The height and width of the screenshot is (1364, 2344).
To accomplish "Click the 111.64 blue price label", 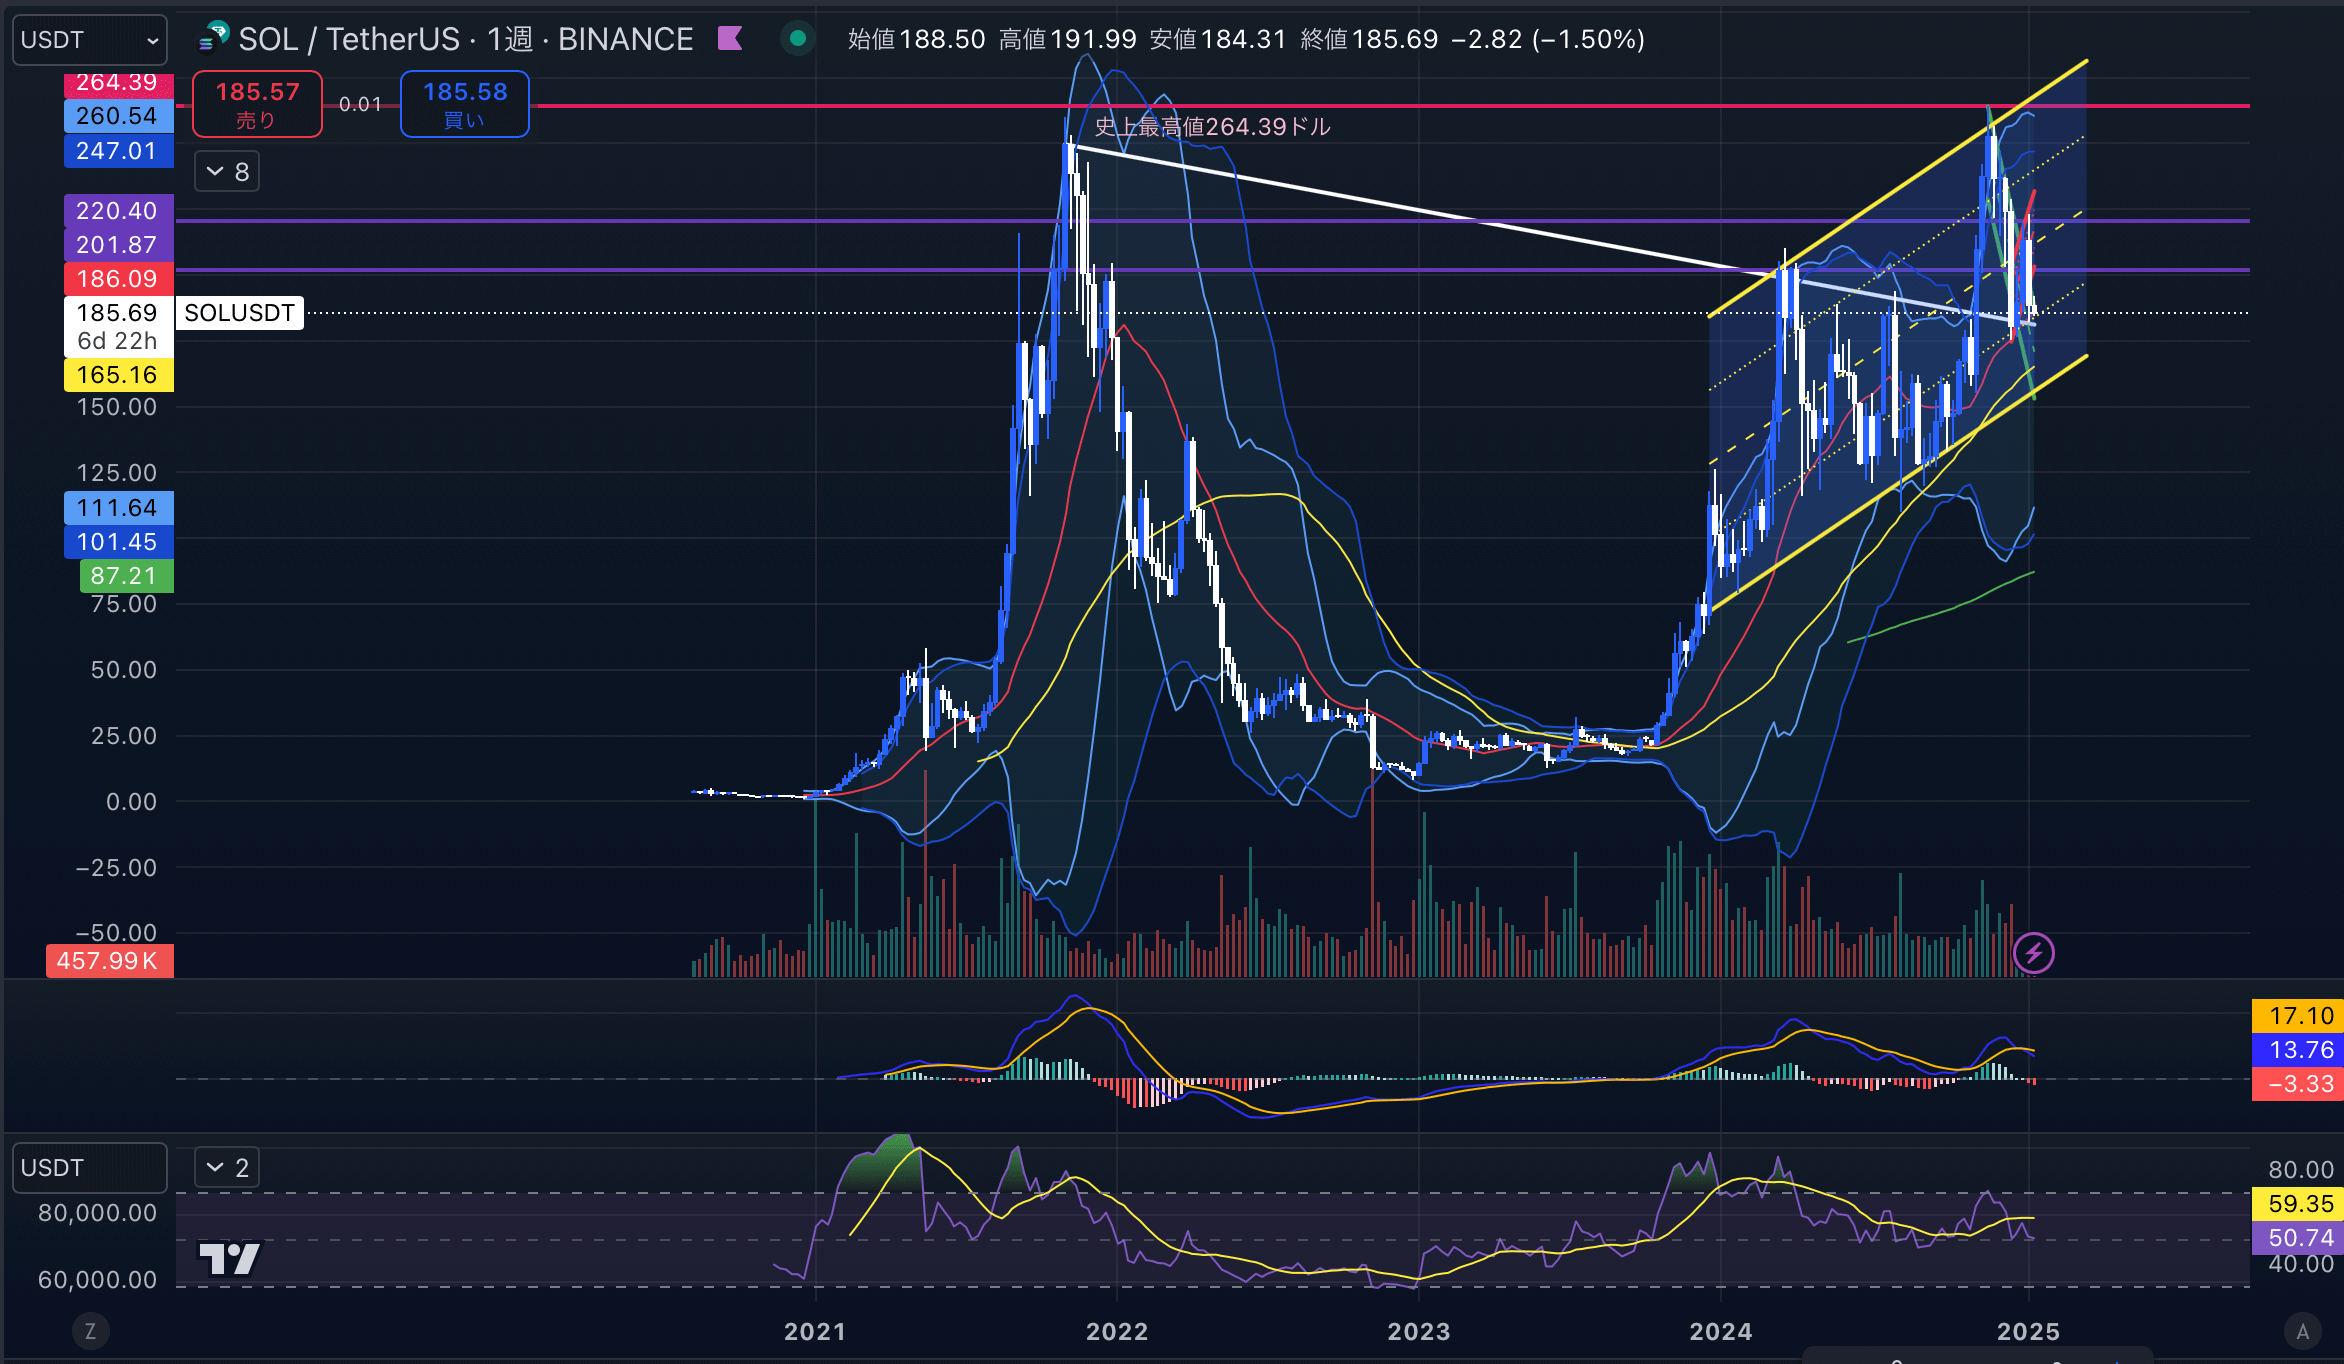I will pyautogui.click(x=118, y=508).
